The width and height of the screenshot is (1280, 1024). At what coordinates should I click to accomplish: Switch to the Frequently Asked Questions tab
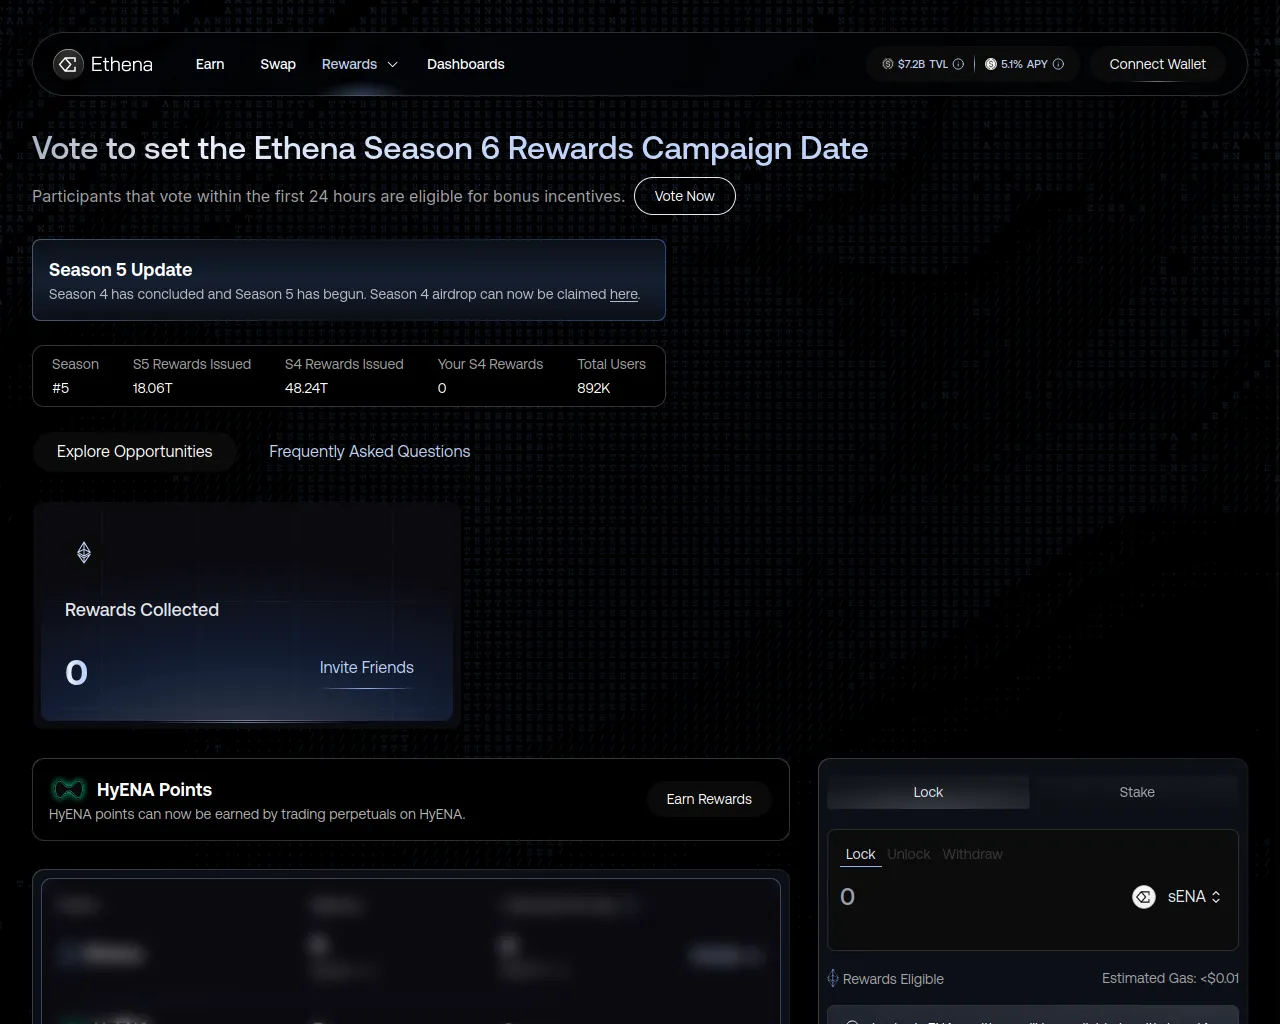click(370, 452)
